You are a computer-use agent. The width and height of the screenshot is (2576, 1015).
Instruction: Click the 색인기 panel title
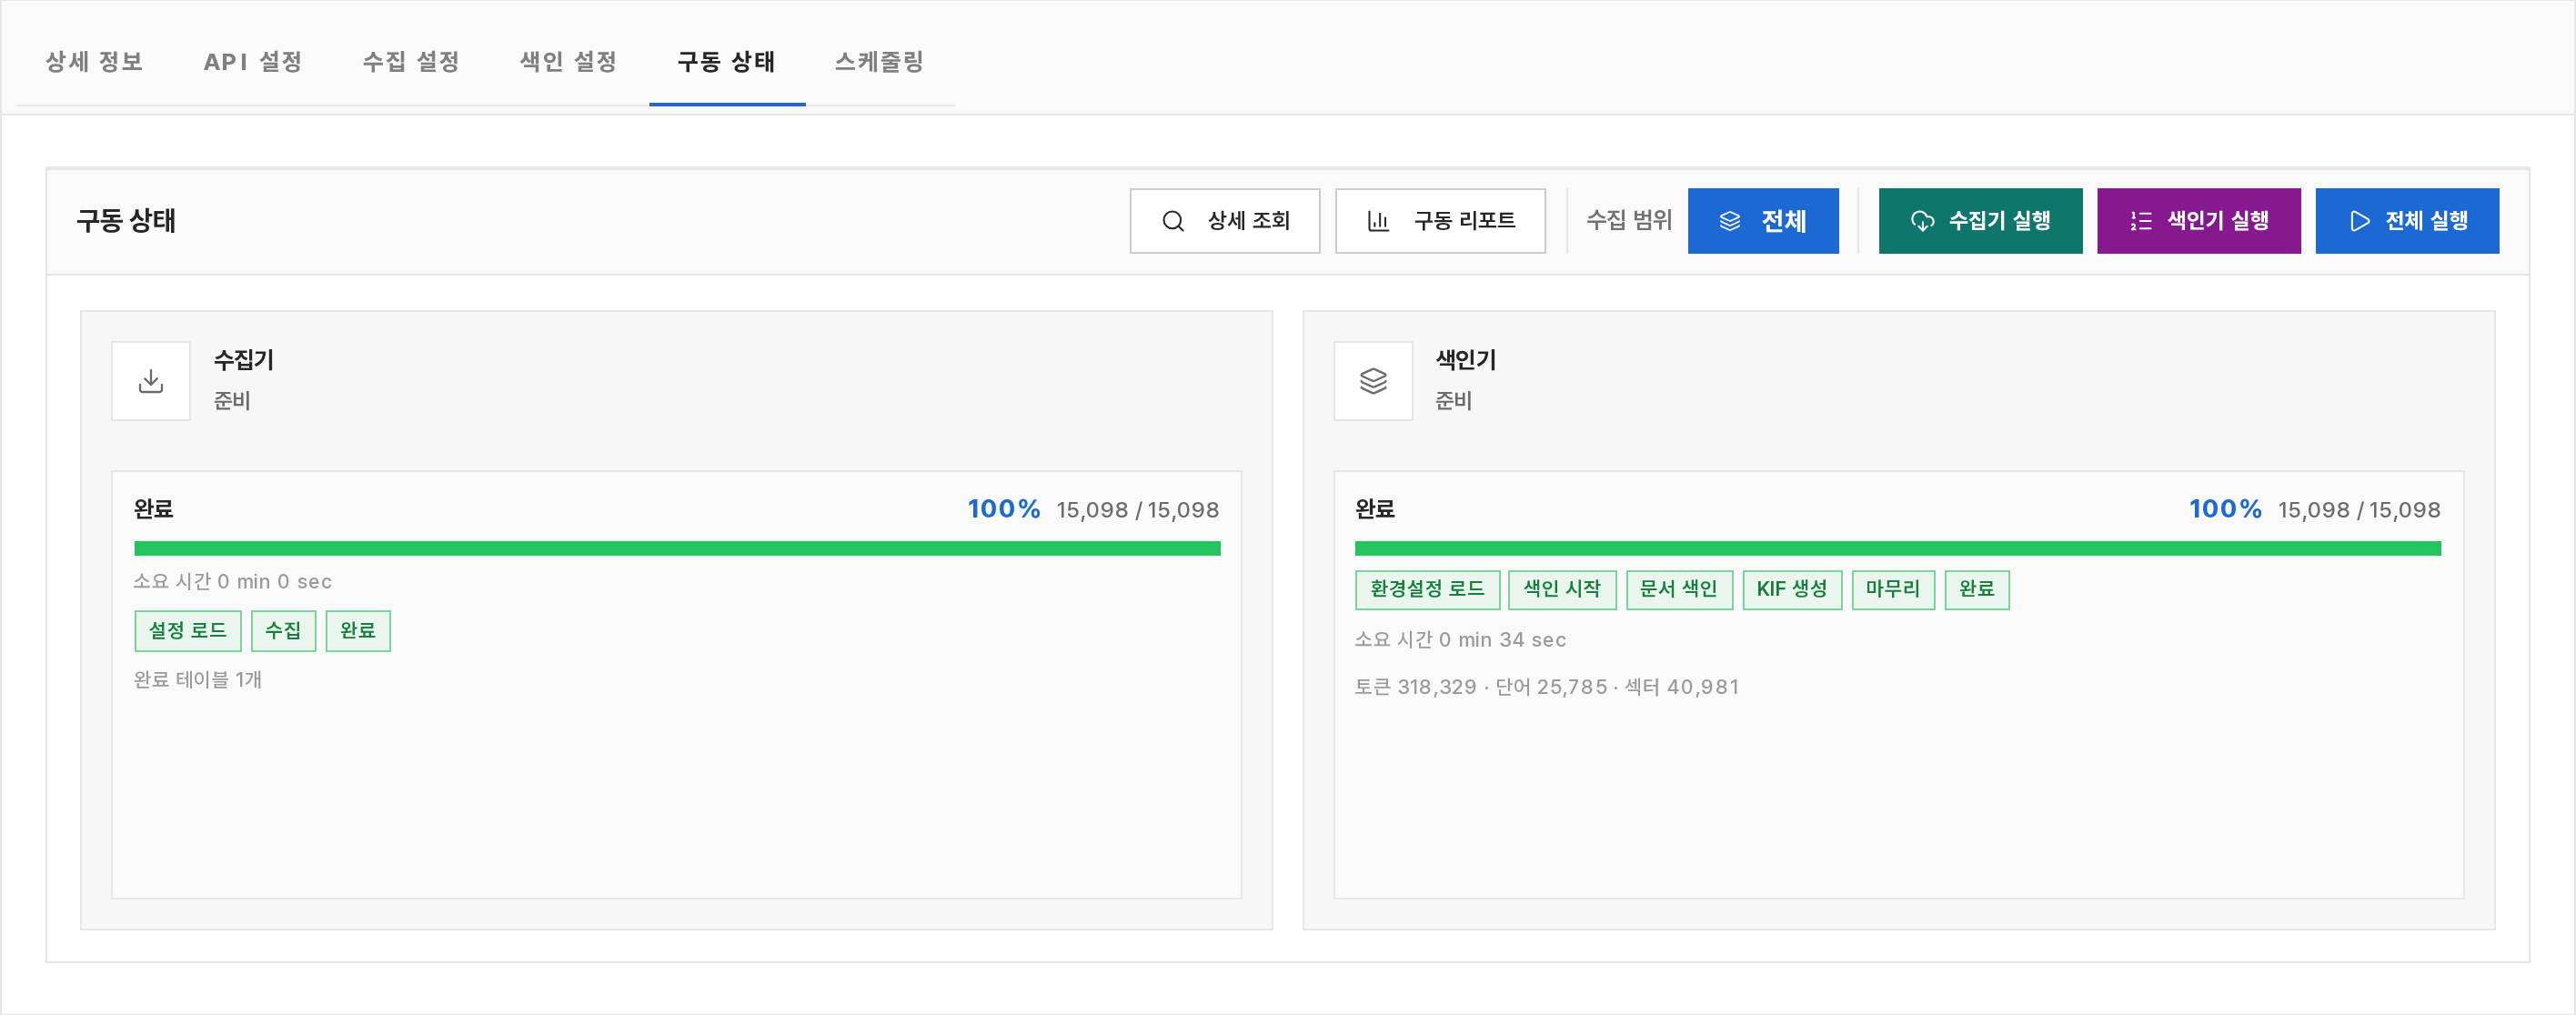click(1466, 360)
